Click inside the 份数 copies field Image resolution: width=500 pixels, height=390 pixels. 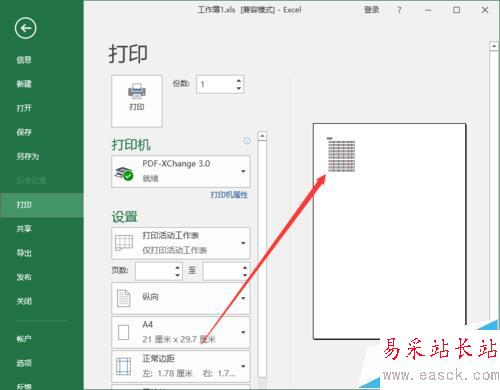216,84
